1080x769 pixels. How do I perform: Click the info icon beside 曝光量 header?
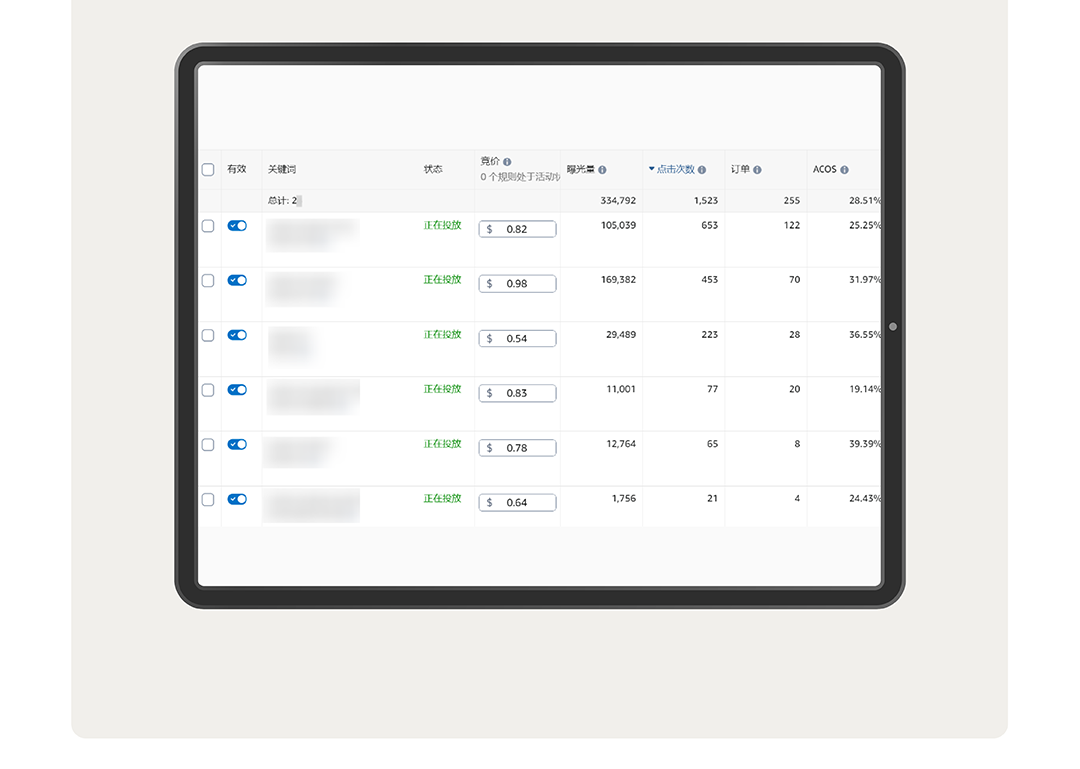(602, 170)
